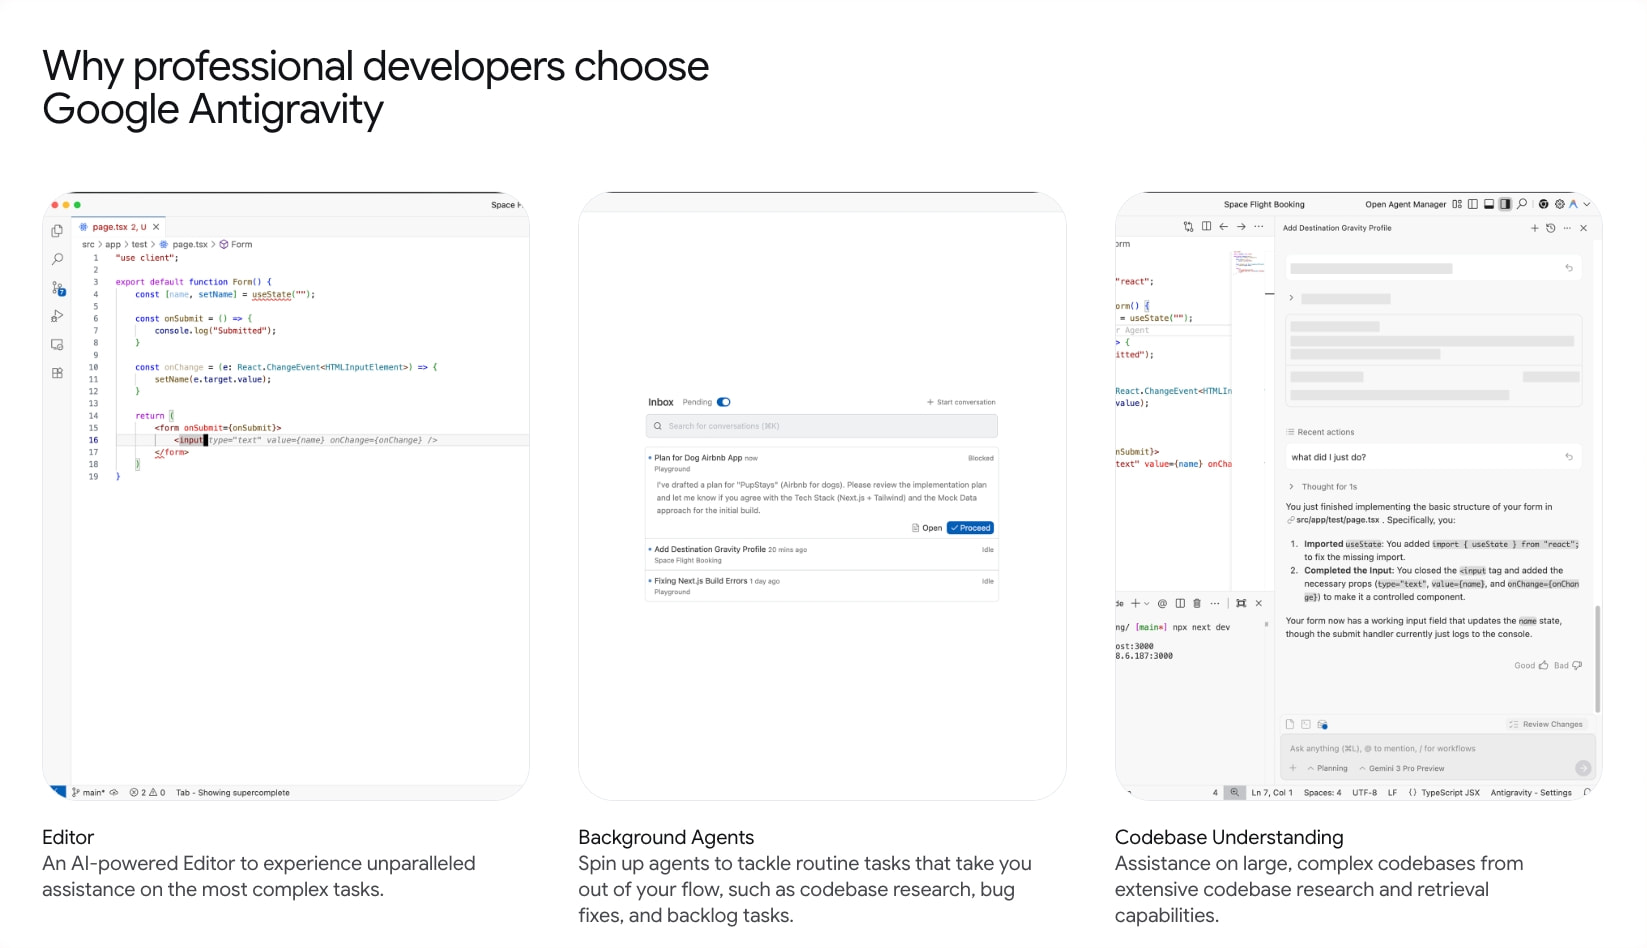Click the browser icon in the title bar
1647x948 pixels.
tap(1543, 204)
